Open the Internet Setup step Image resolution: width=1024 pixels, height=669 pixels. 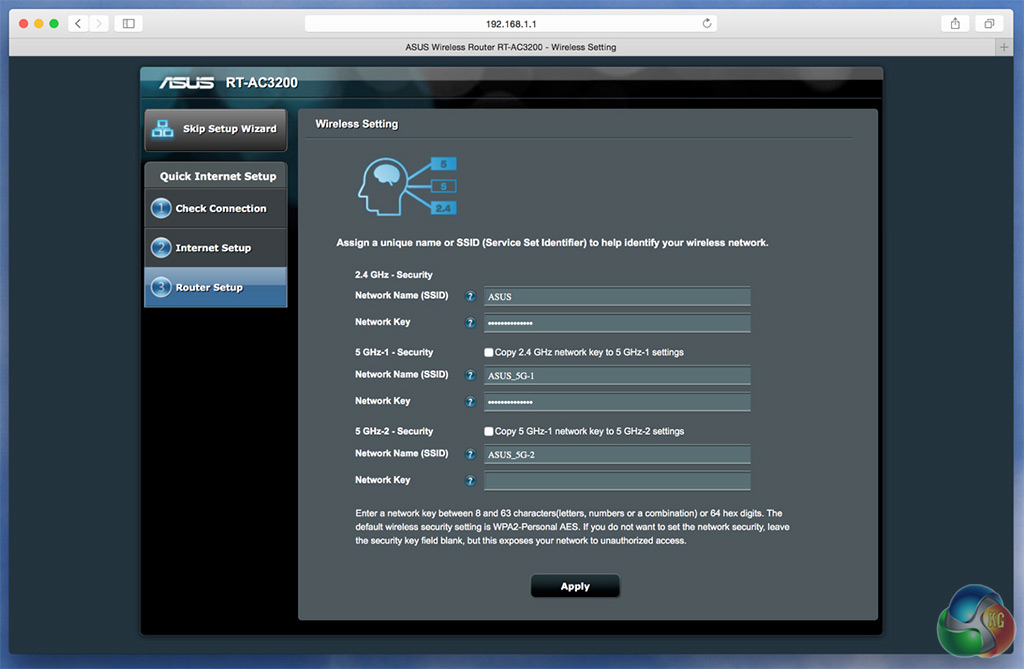click(x=216, y=248)
